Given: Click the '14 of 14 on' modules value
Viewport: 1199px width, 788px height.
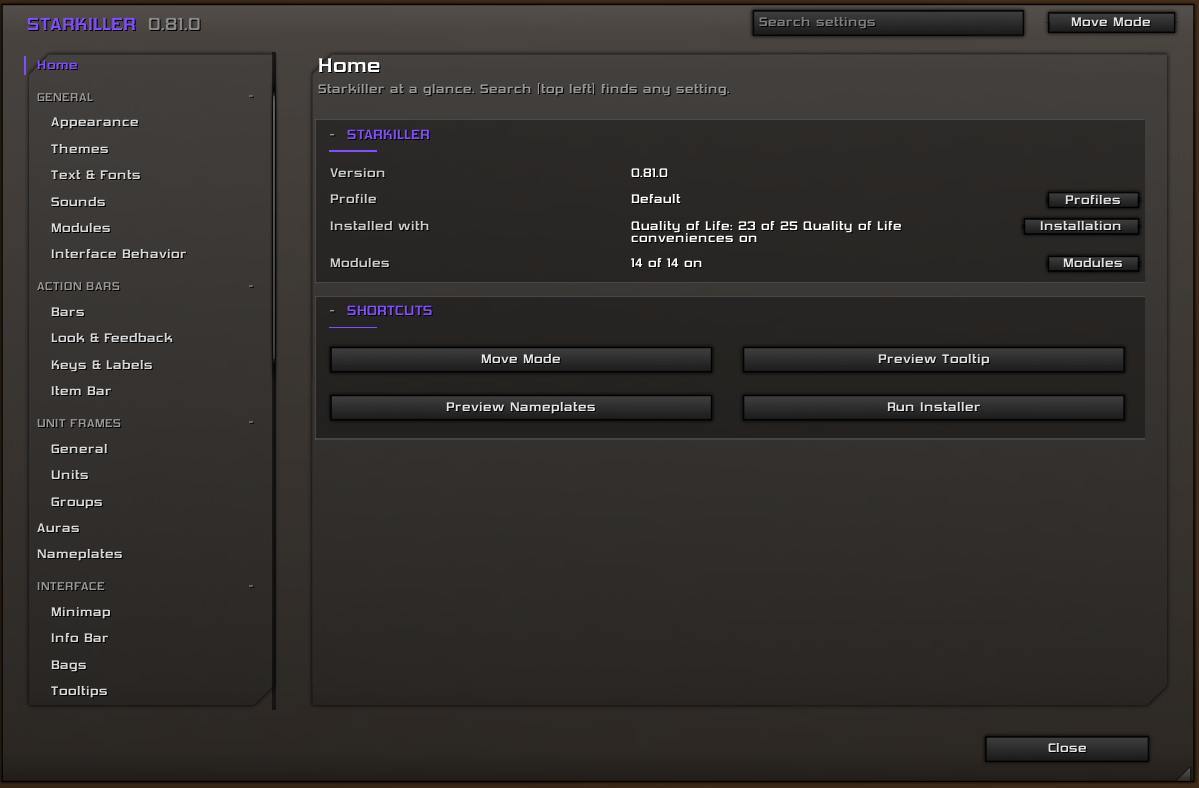Looking at the screenshot, I should pos(666,263).
